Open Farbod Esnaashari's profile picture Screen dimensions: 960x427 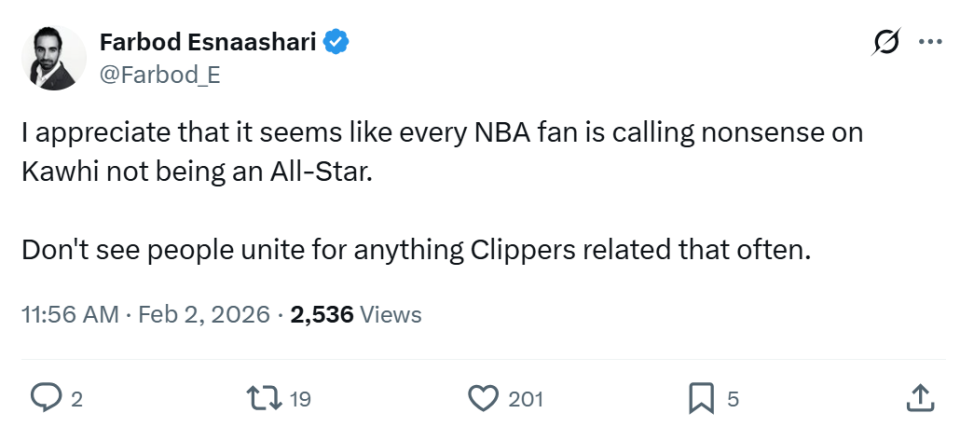coord(54,58)
